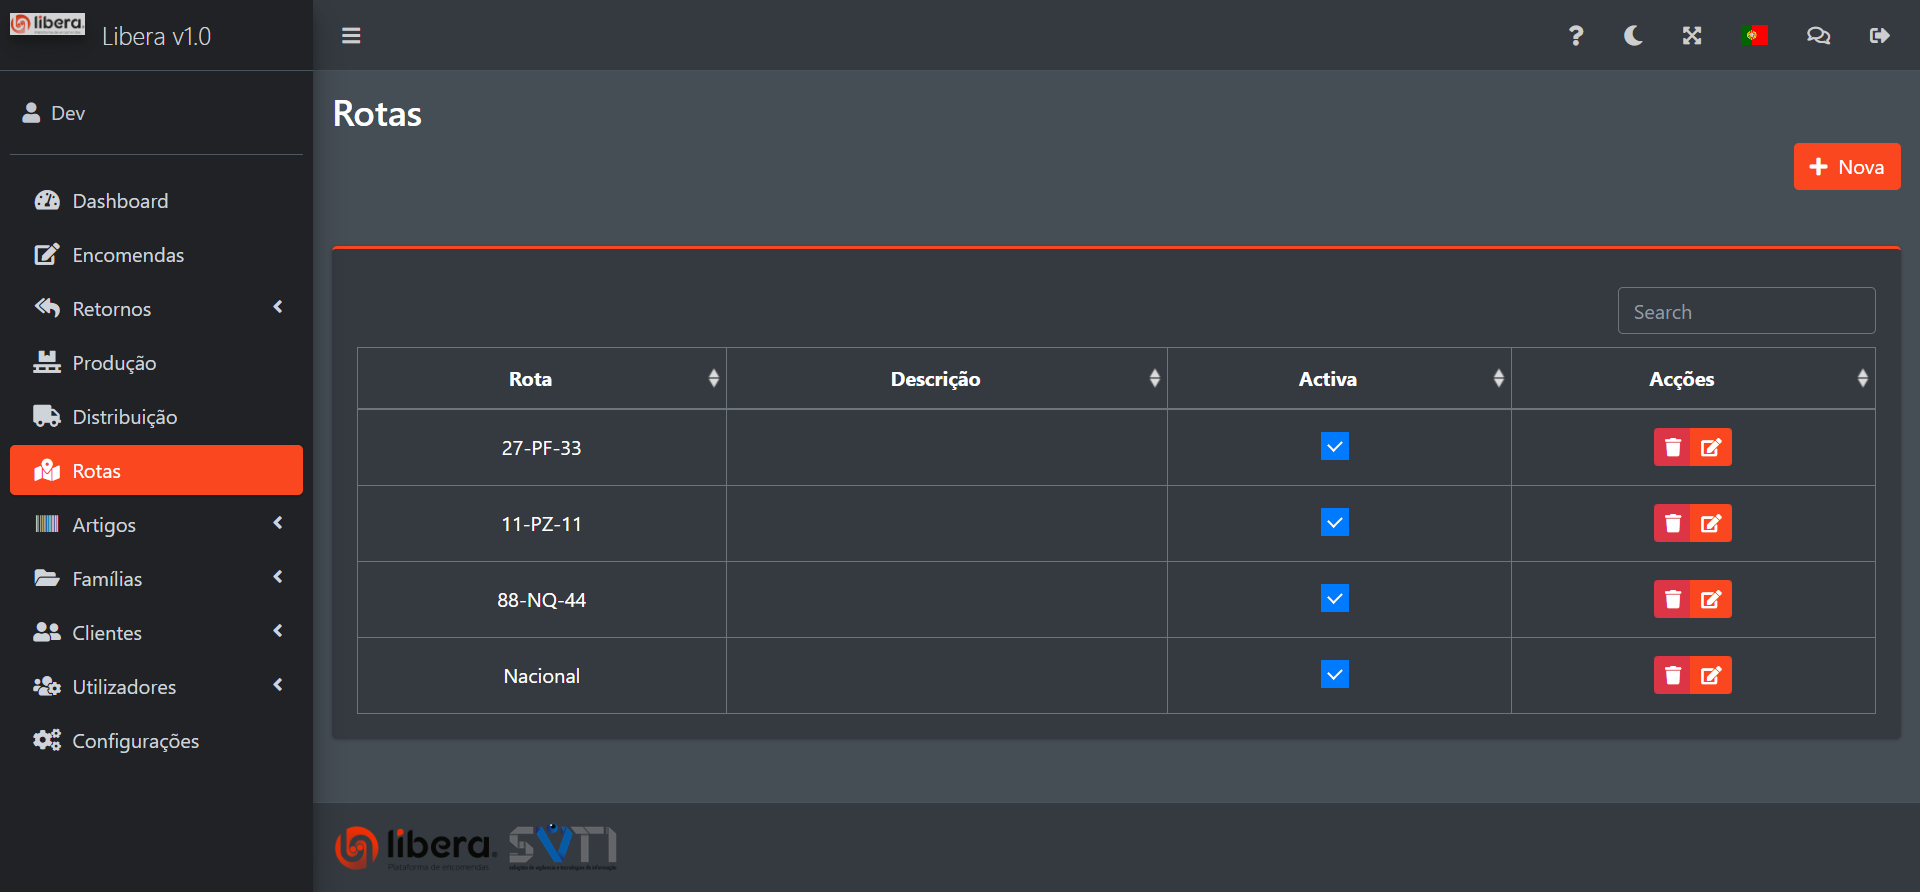1920x892 pixels.
Task: Log out using the sign-out icon
Action: (1879, 36)
